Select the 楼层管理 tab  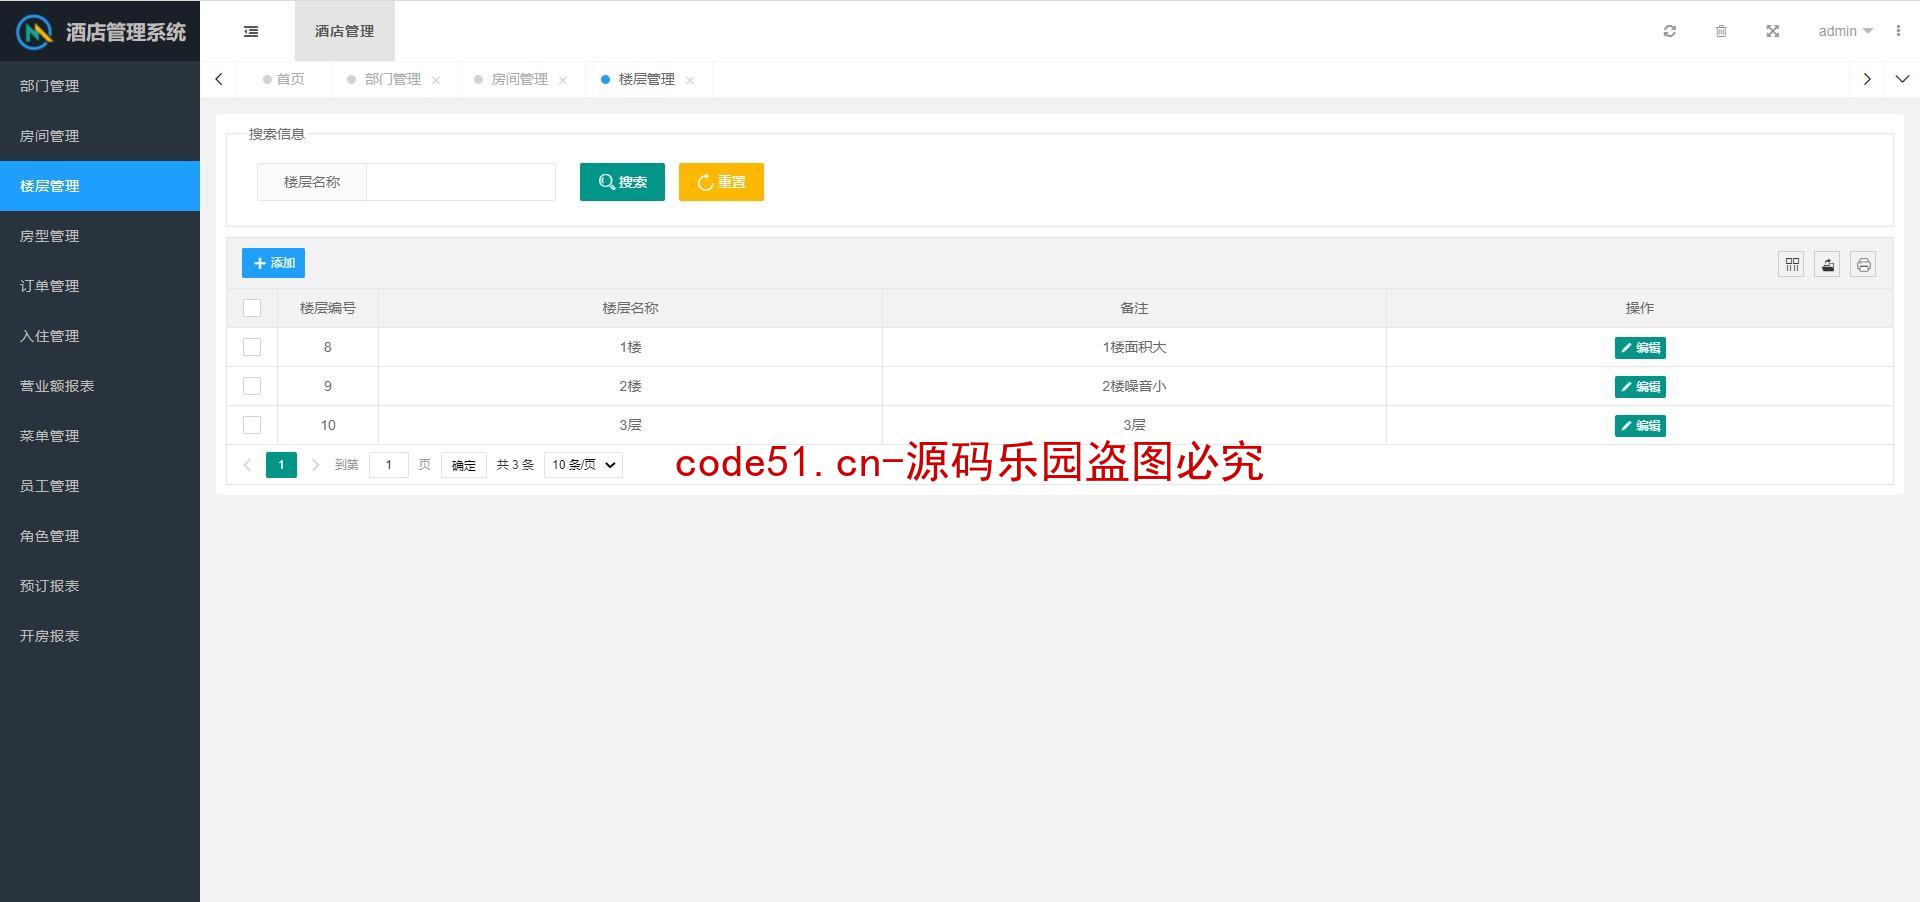pos(647,79)
